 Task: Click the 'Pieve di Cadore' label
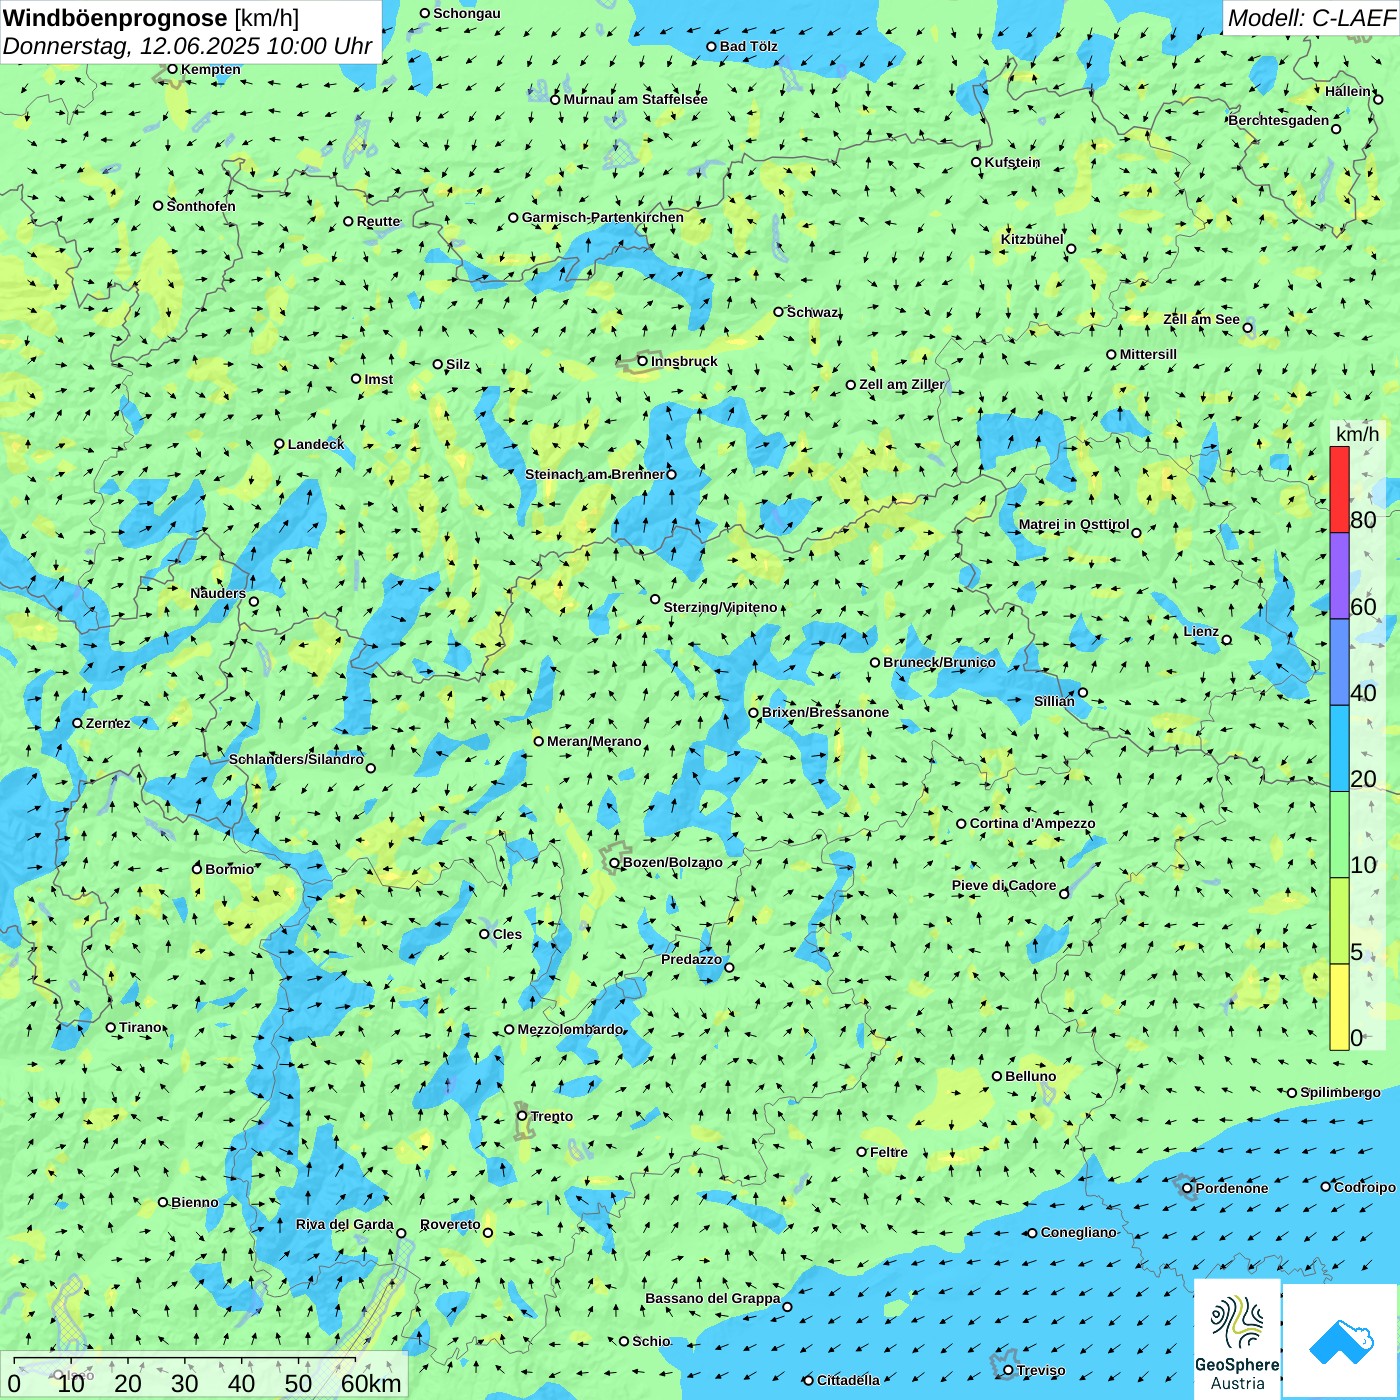pos(1004,886)
